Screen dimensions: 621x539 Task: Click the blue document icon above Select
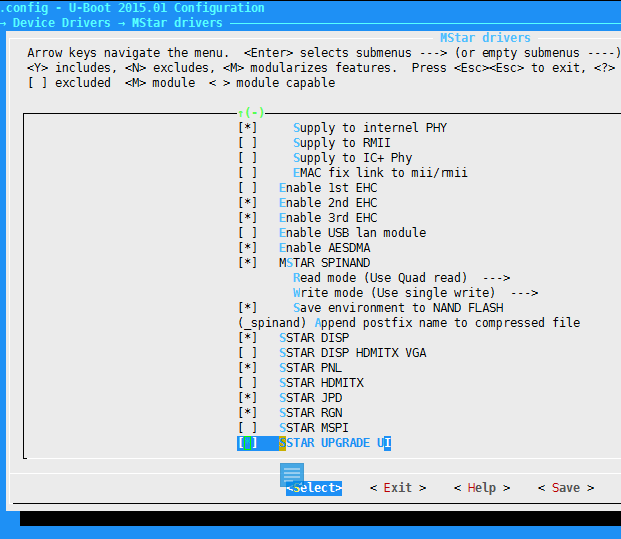point(291,474)
